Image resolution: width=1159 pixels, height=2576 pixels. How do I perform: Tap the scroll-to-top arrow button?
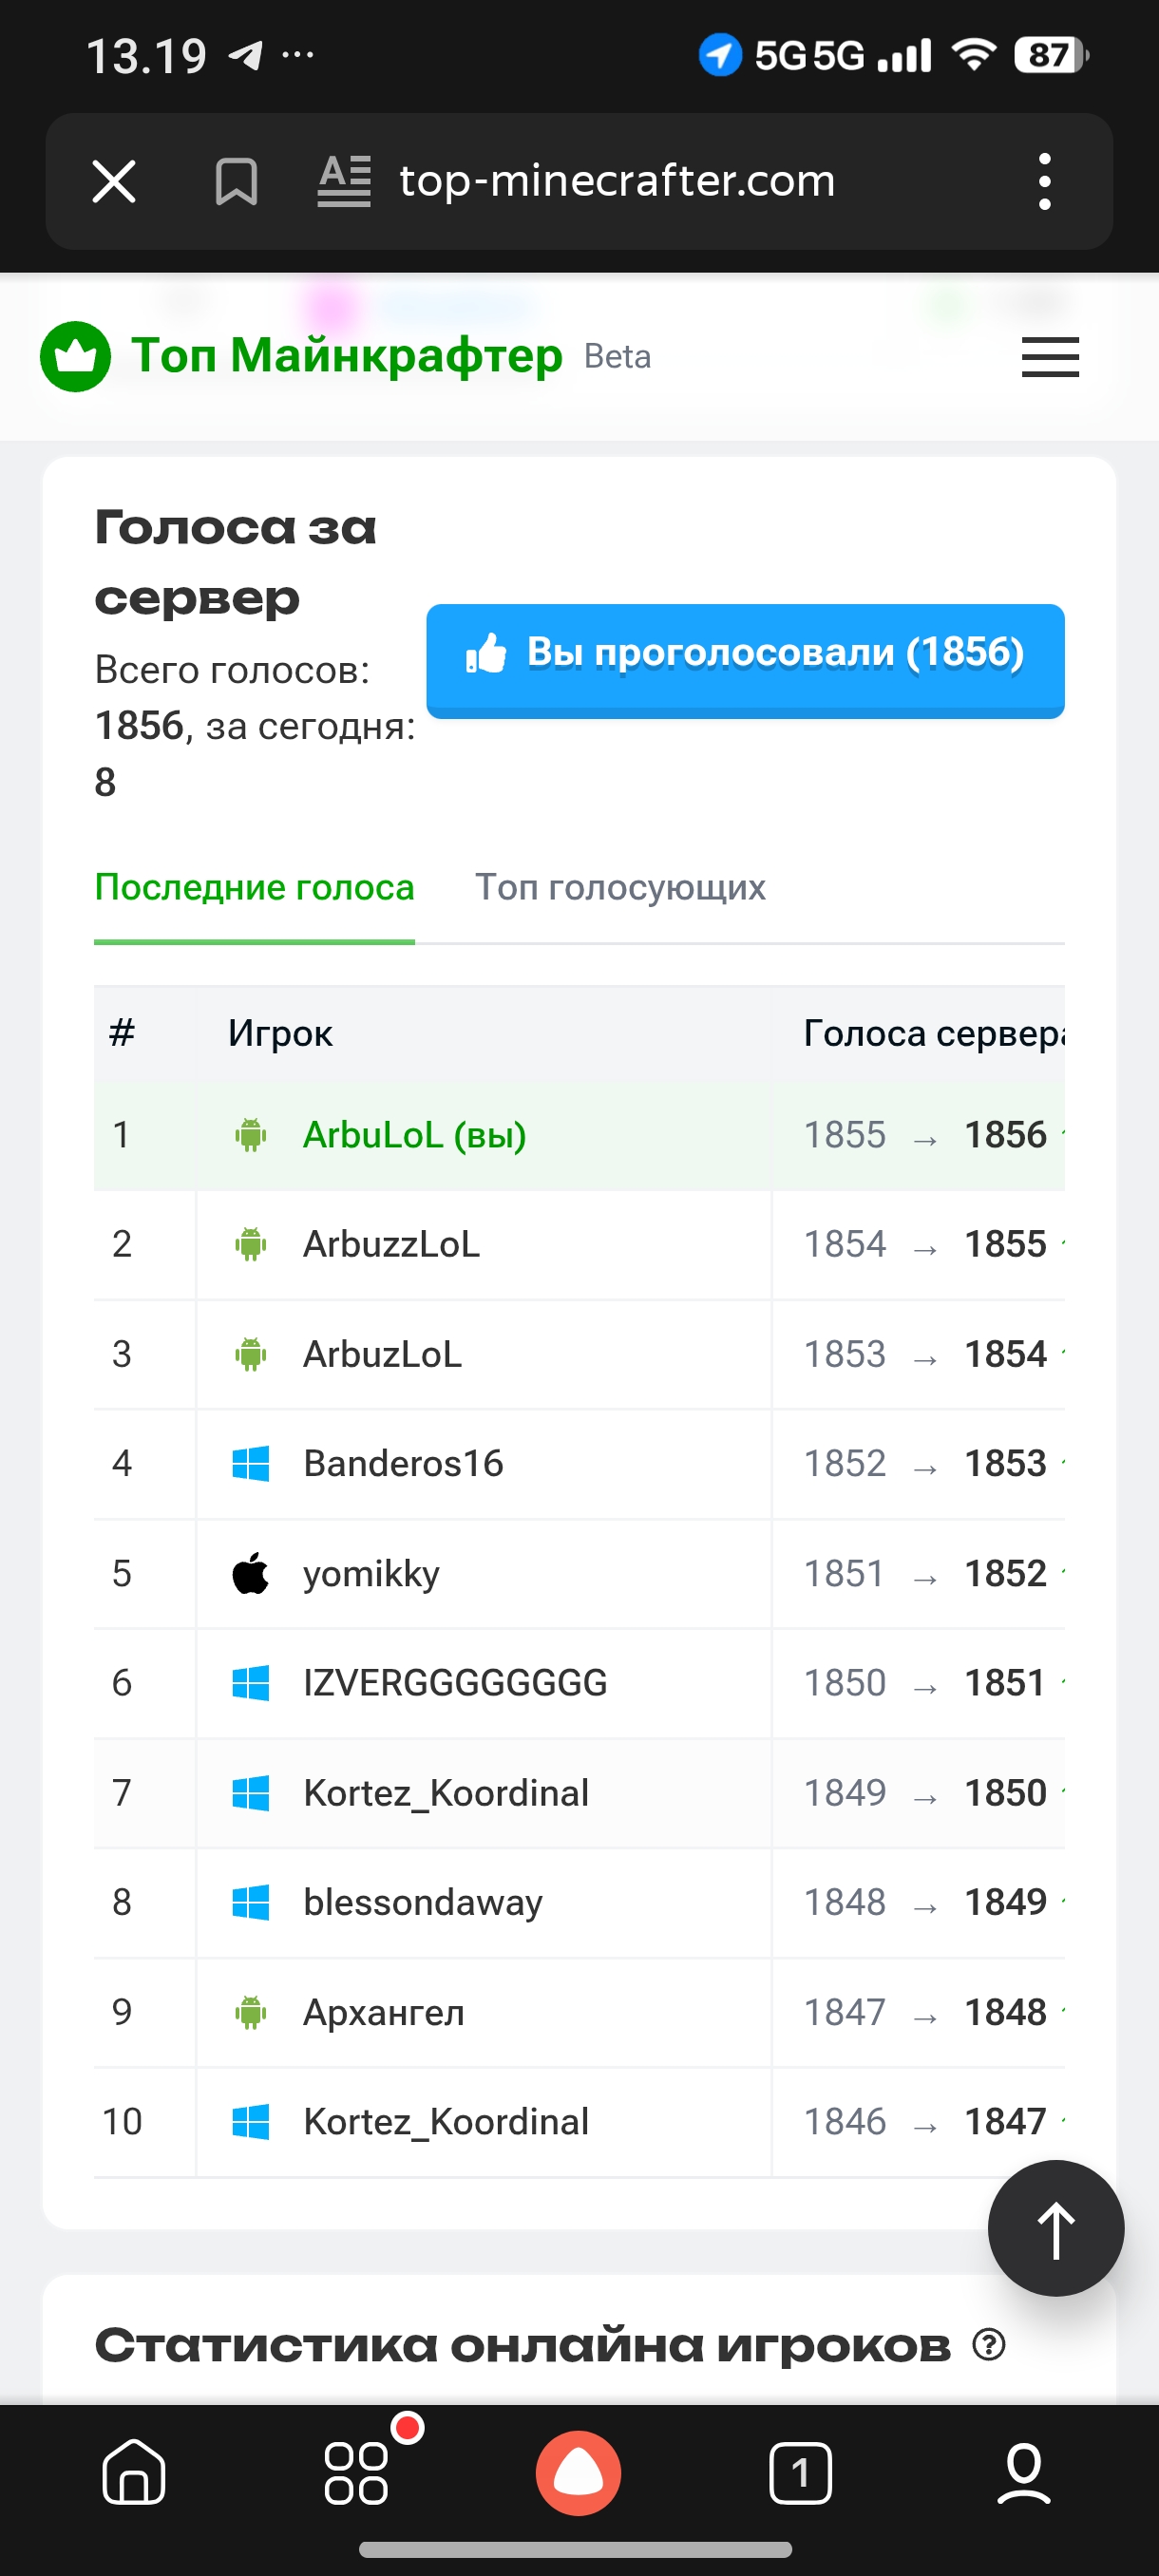point(1055,2229)
